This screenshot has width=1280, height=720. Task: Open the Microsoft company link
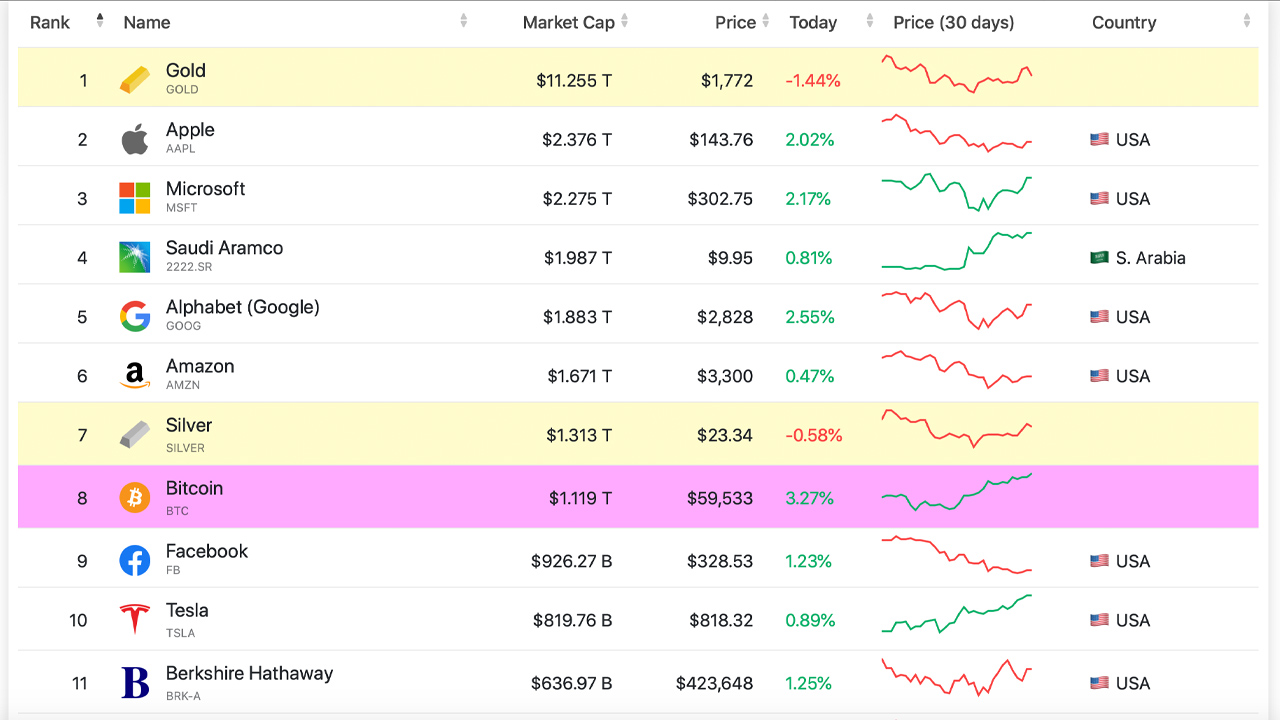(x=205, y=189)
